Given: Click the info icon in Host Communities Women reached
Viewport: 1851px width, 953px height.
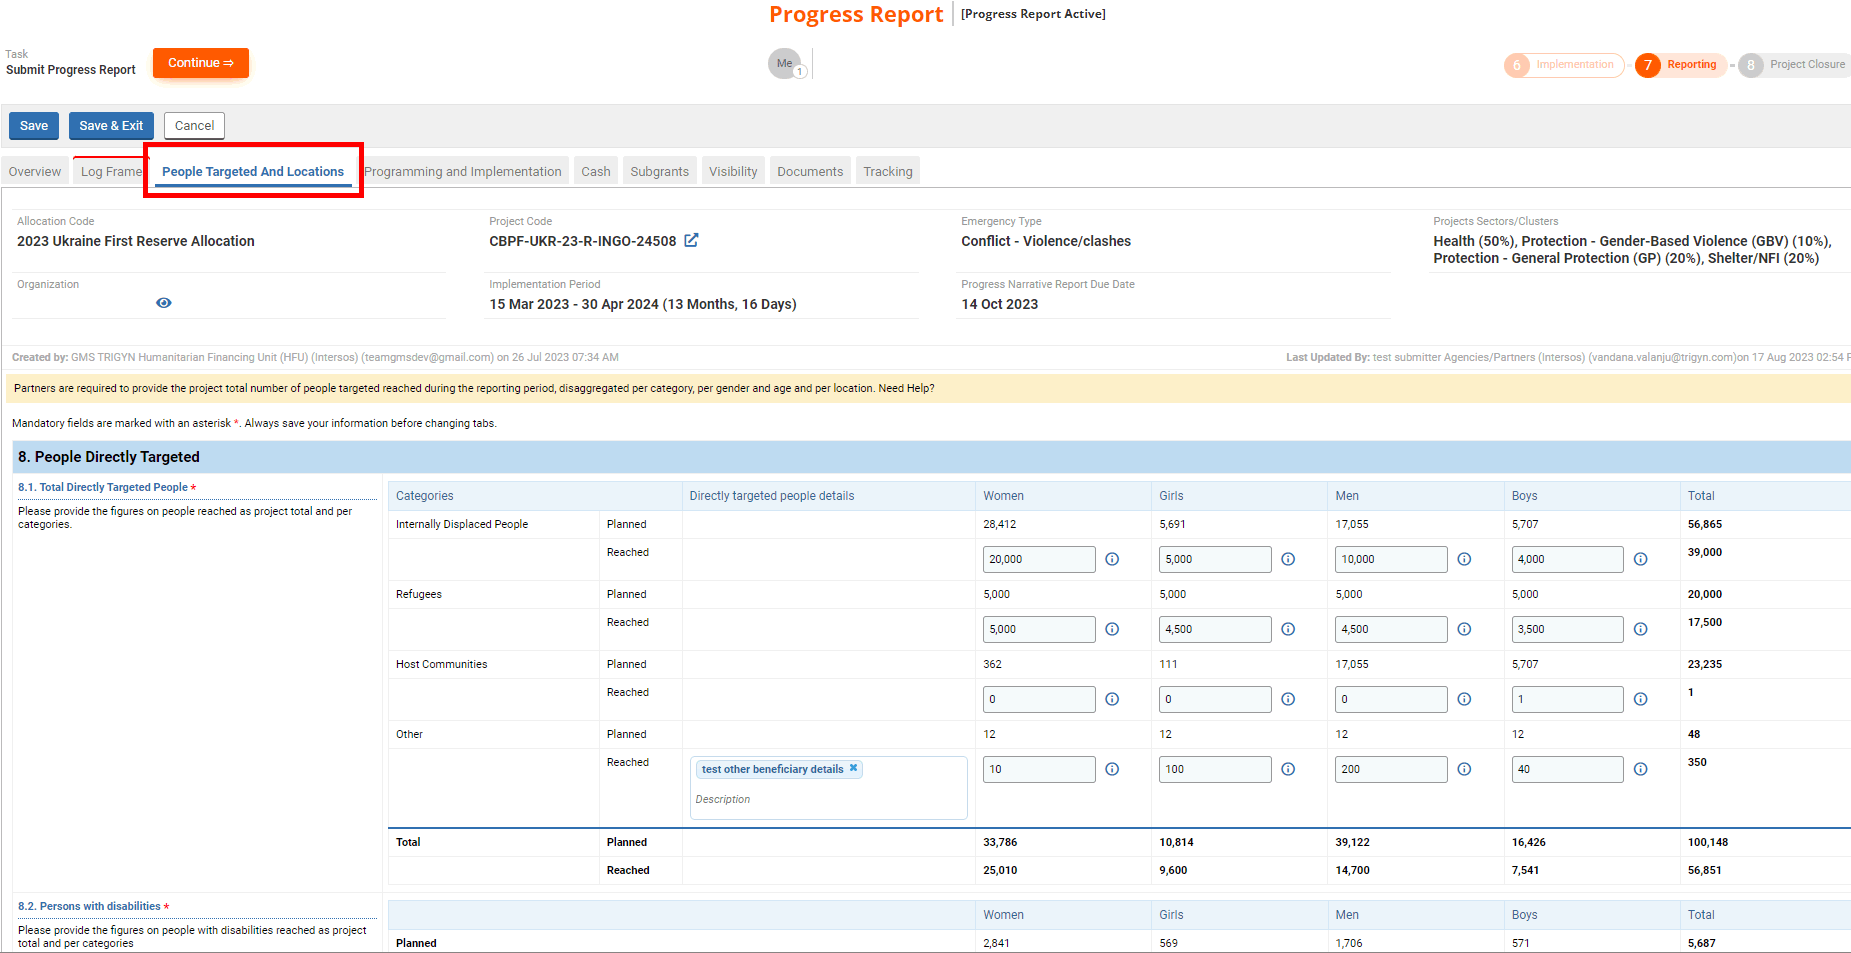Looking at the screenshot, I should (x=1112, y=699).
